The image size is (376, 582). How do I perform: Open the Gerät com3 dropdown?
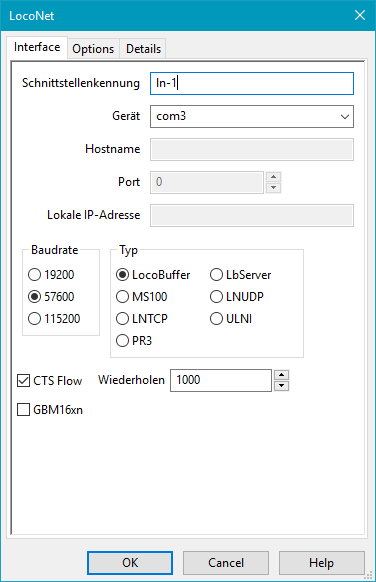(x=252, y=117)
